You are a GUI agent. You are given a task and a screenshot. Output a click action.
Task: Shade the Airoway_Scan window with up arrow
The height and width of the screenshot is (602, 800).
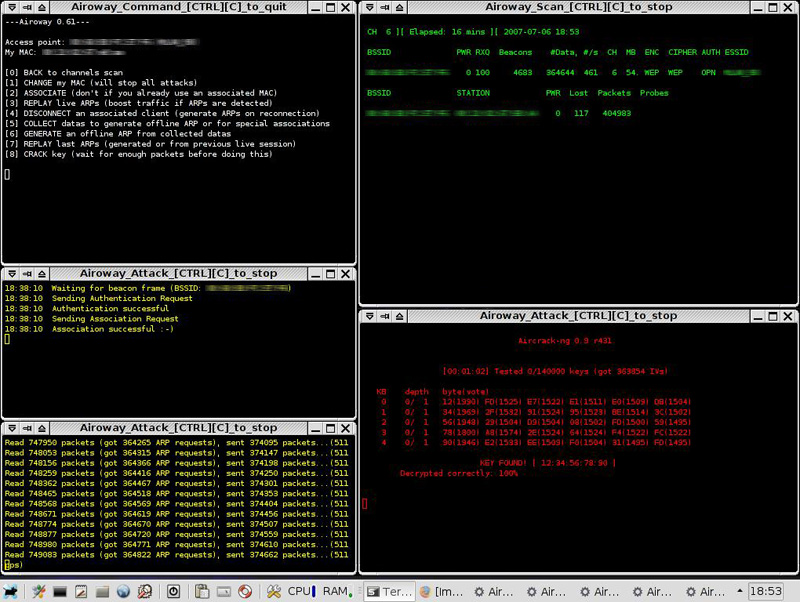coord(399,7)
